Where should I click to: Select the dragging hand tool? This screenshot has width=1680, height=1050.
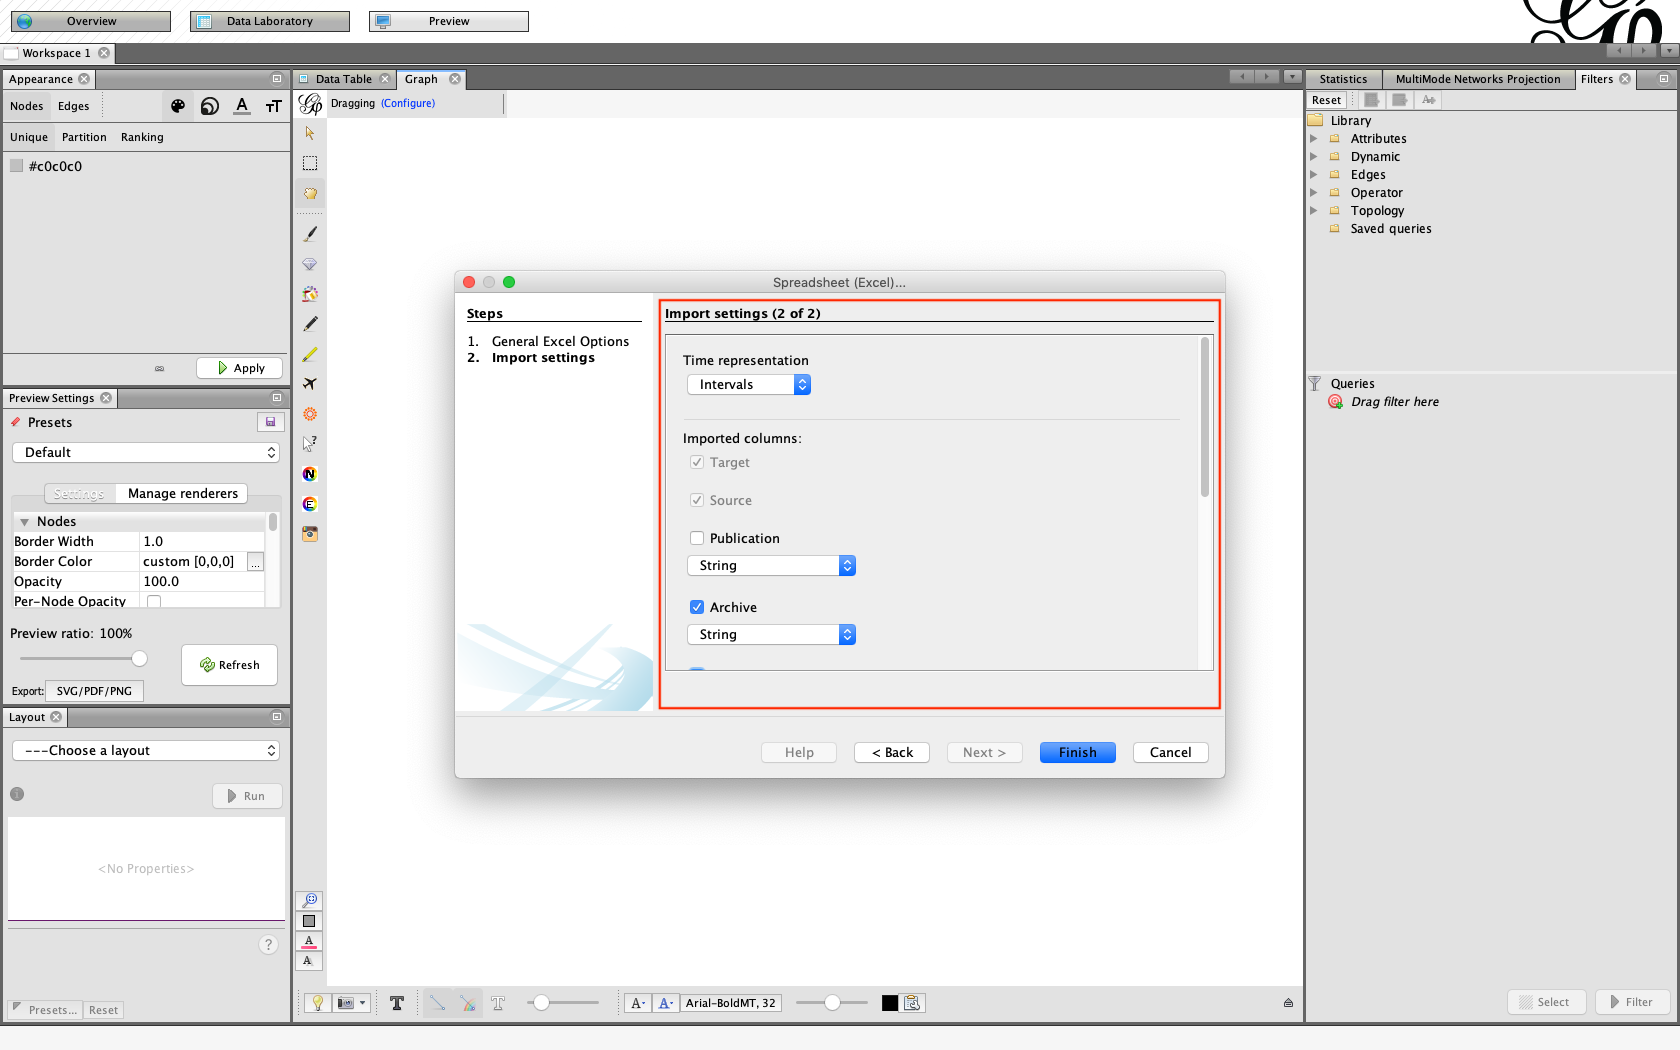[310, 193]
